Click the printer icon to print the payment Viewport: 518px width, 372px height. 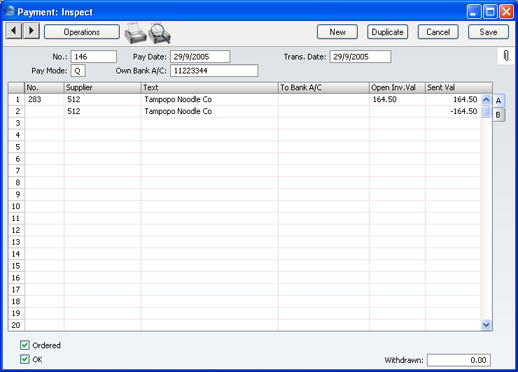(135, 33)
